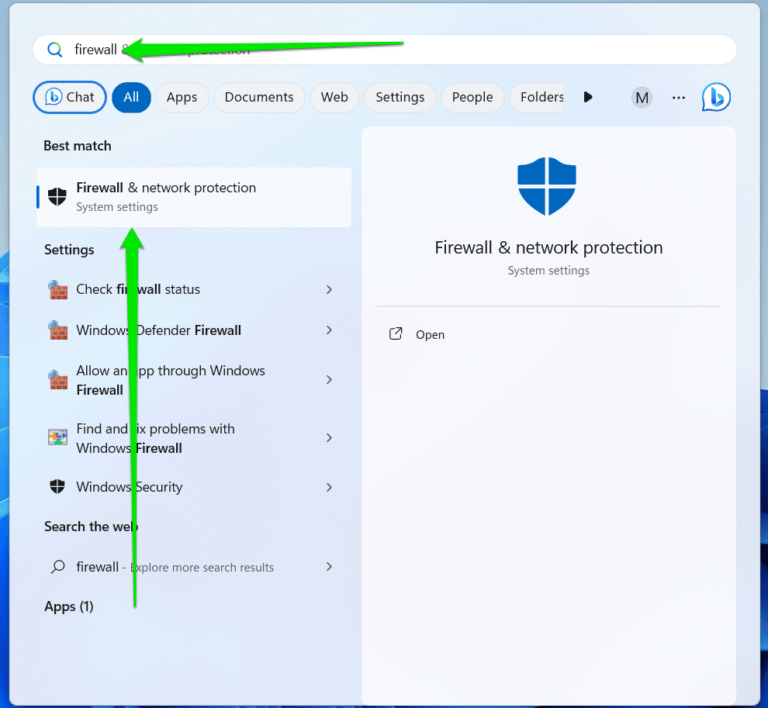Image resolution: width=768 pixels, height=708 pixels.
Task: Click the black shield icon of best match
Action: pyautogui.click(x=57, y=197)
